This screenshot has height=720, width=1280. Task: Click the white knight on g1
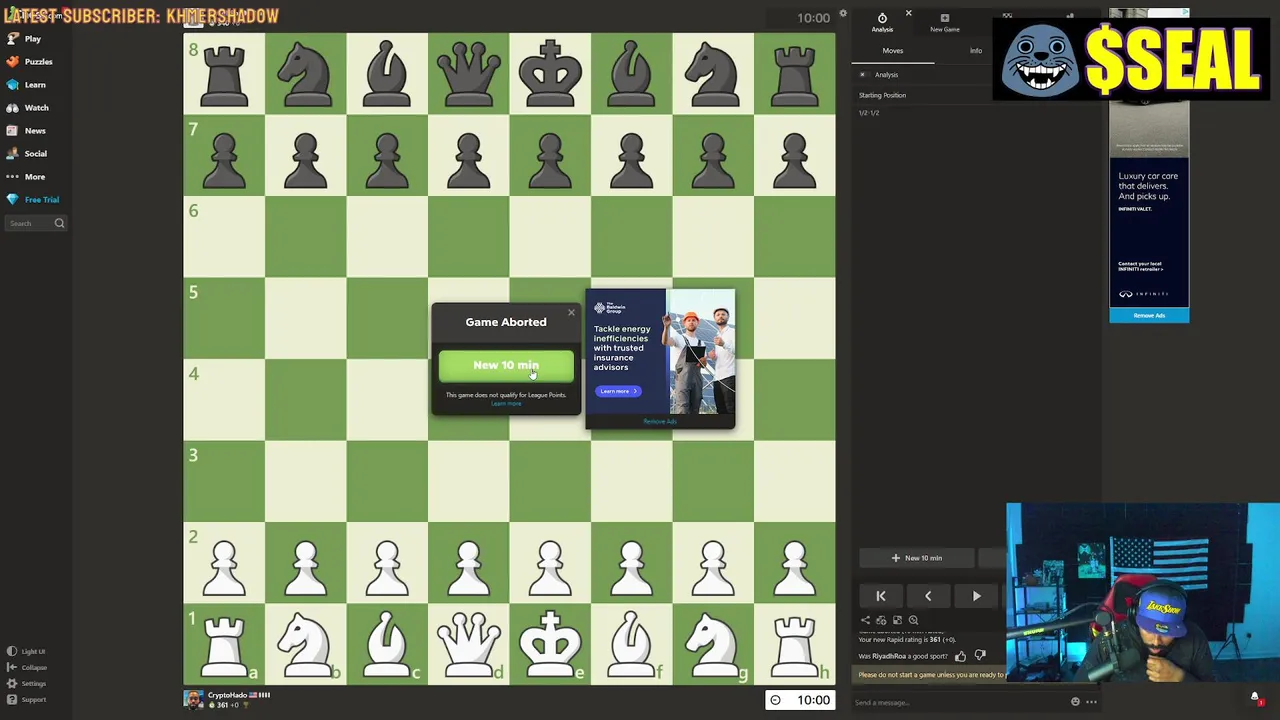tap(713, 645)
